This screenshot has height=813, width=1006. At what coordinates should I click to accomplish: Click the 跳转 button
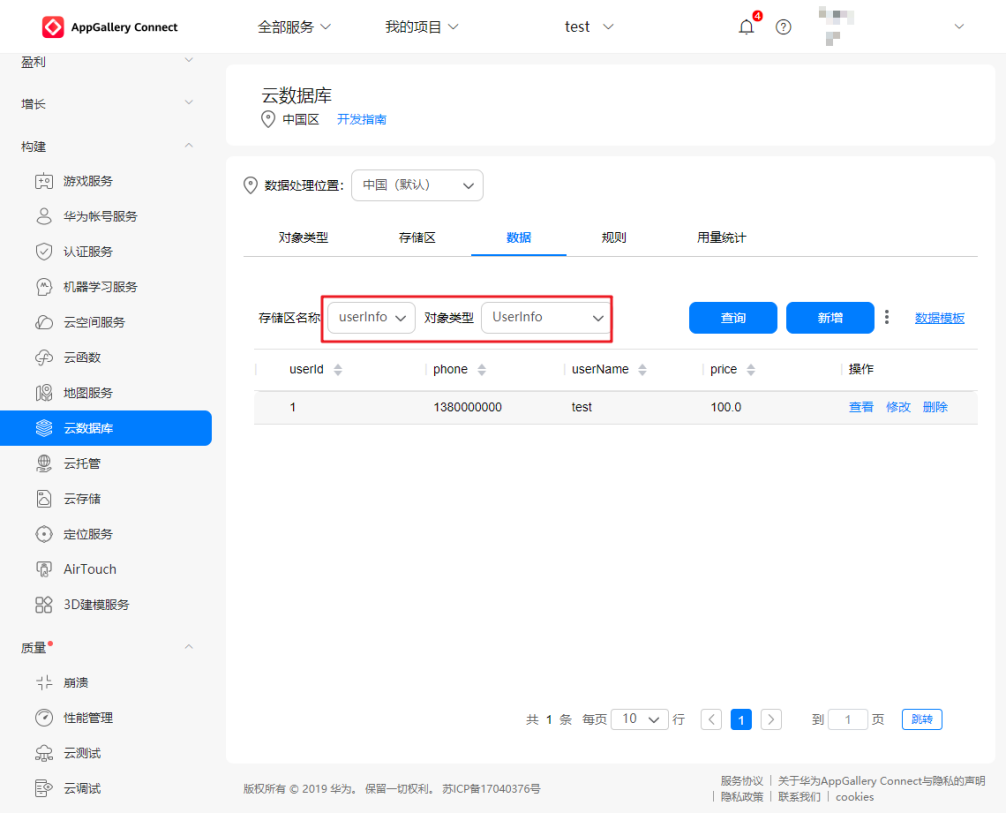922,719
